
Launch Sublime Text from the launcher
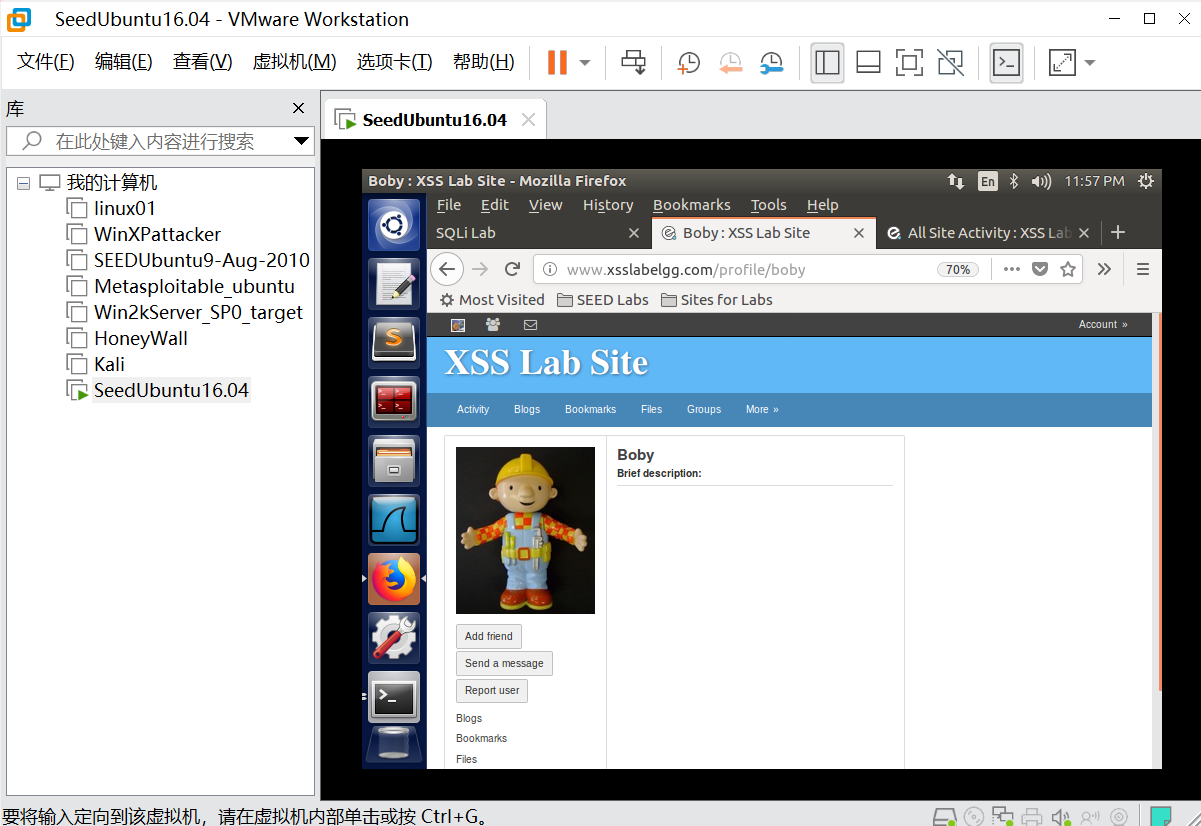click(x=394, y=342)
